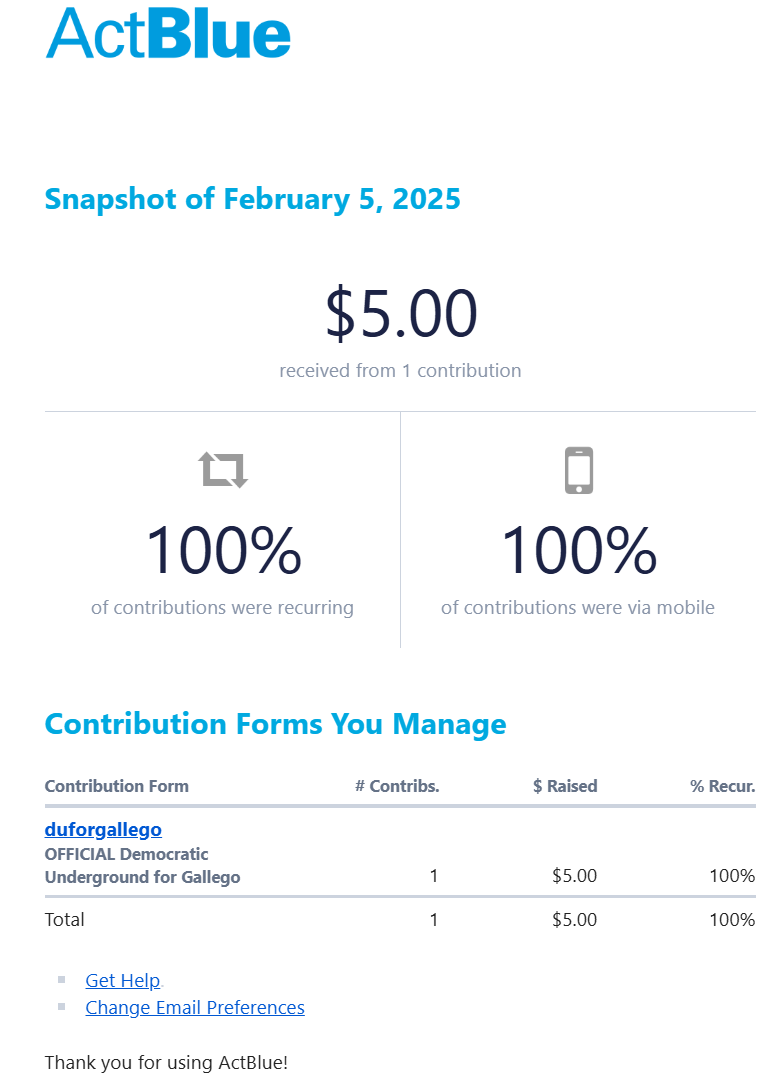Click the 100% via mobile figure

click(x=579, y=551)
